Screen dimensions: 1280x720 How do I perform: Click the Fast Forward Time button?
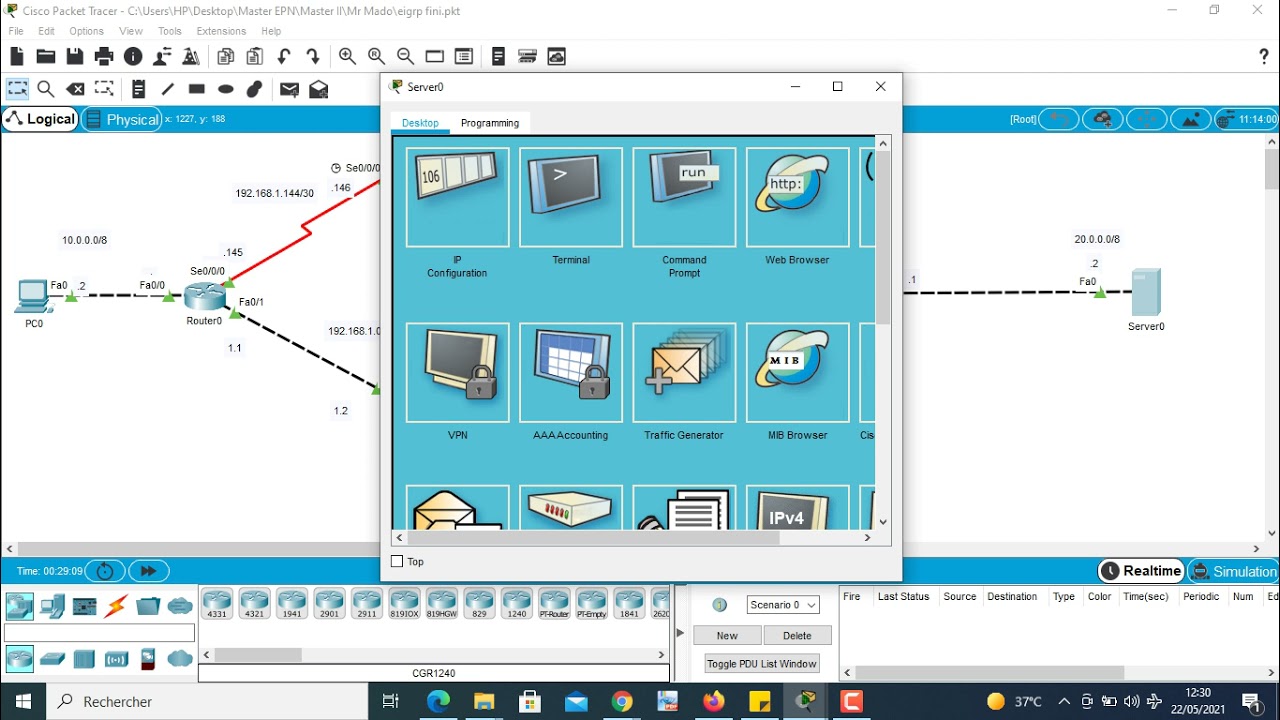pos(148,571)
